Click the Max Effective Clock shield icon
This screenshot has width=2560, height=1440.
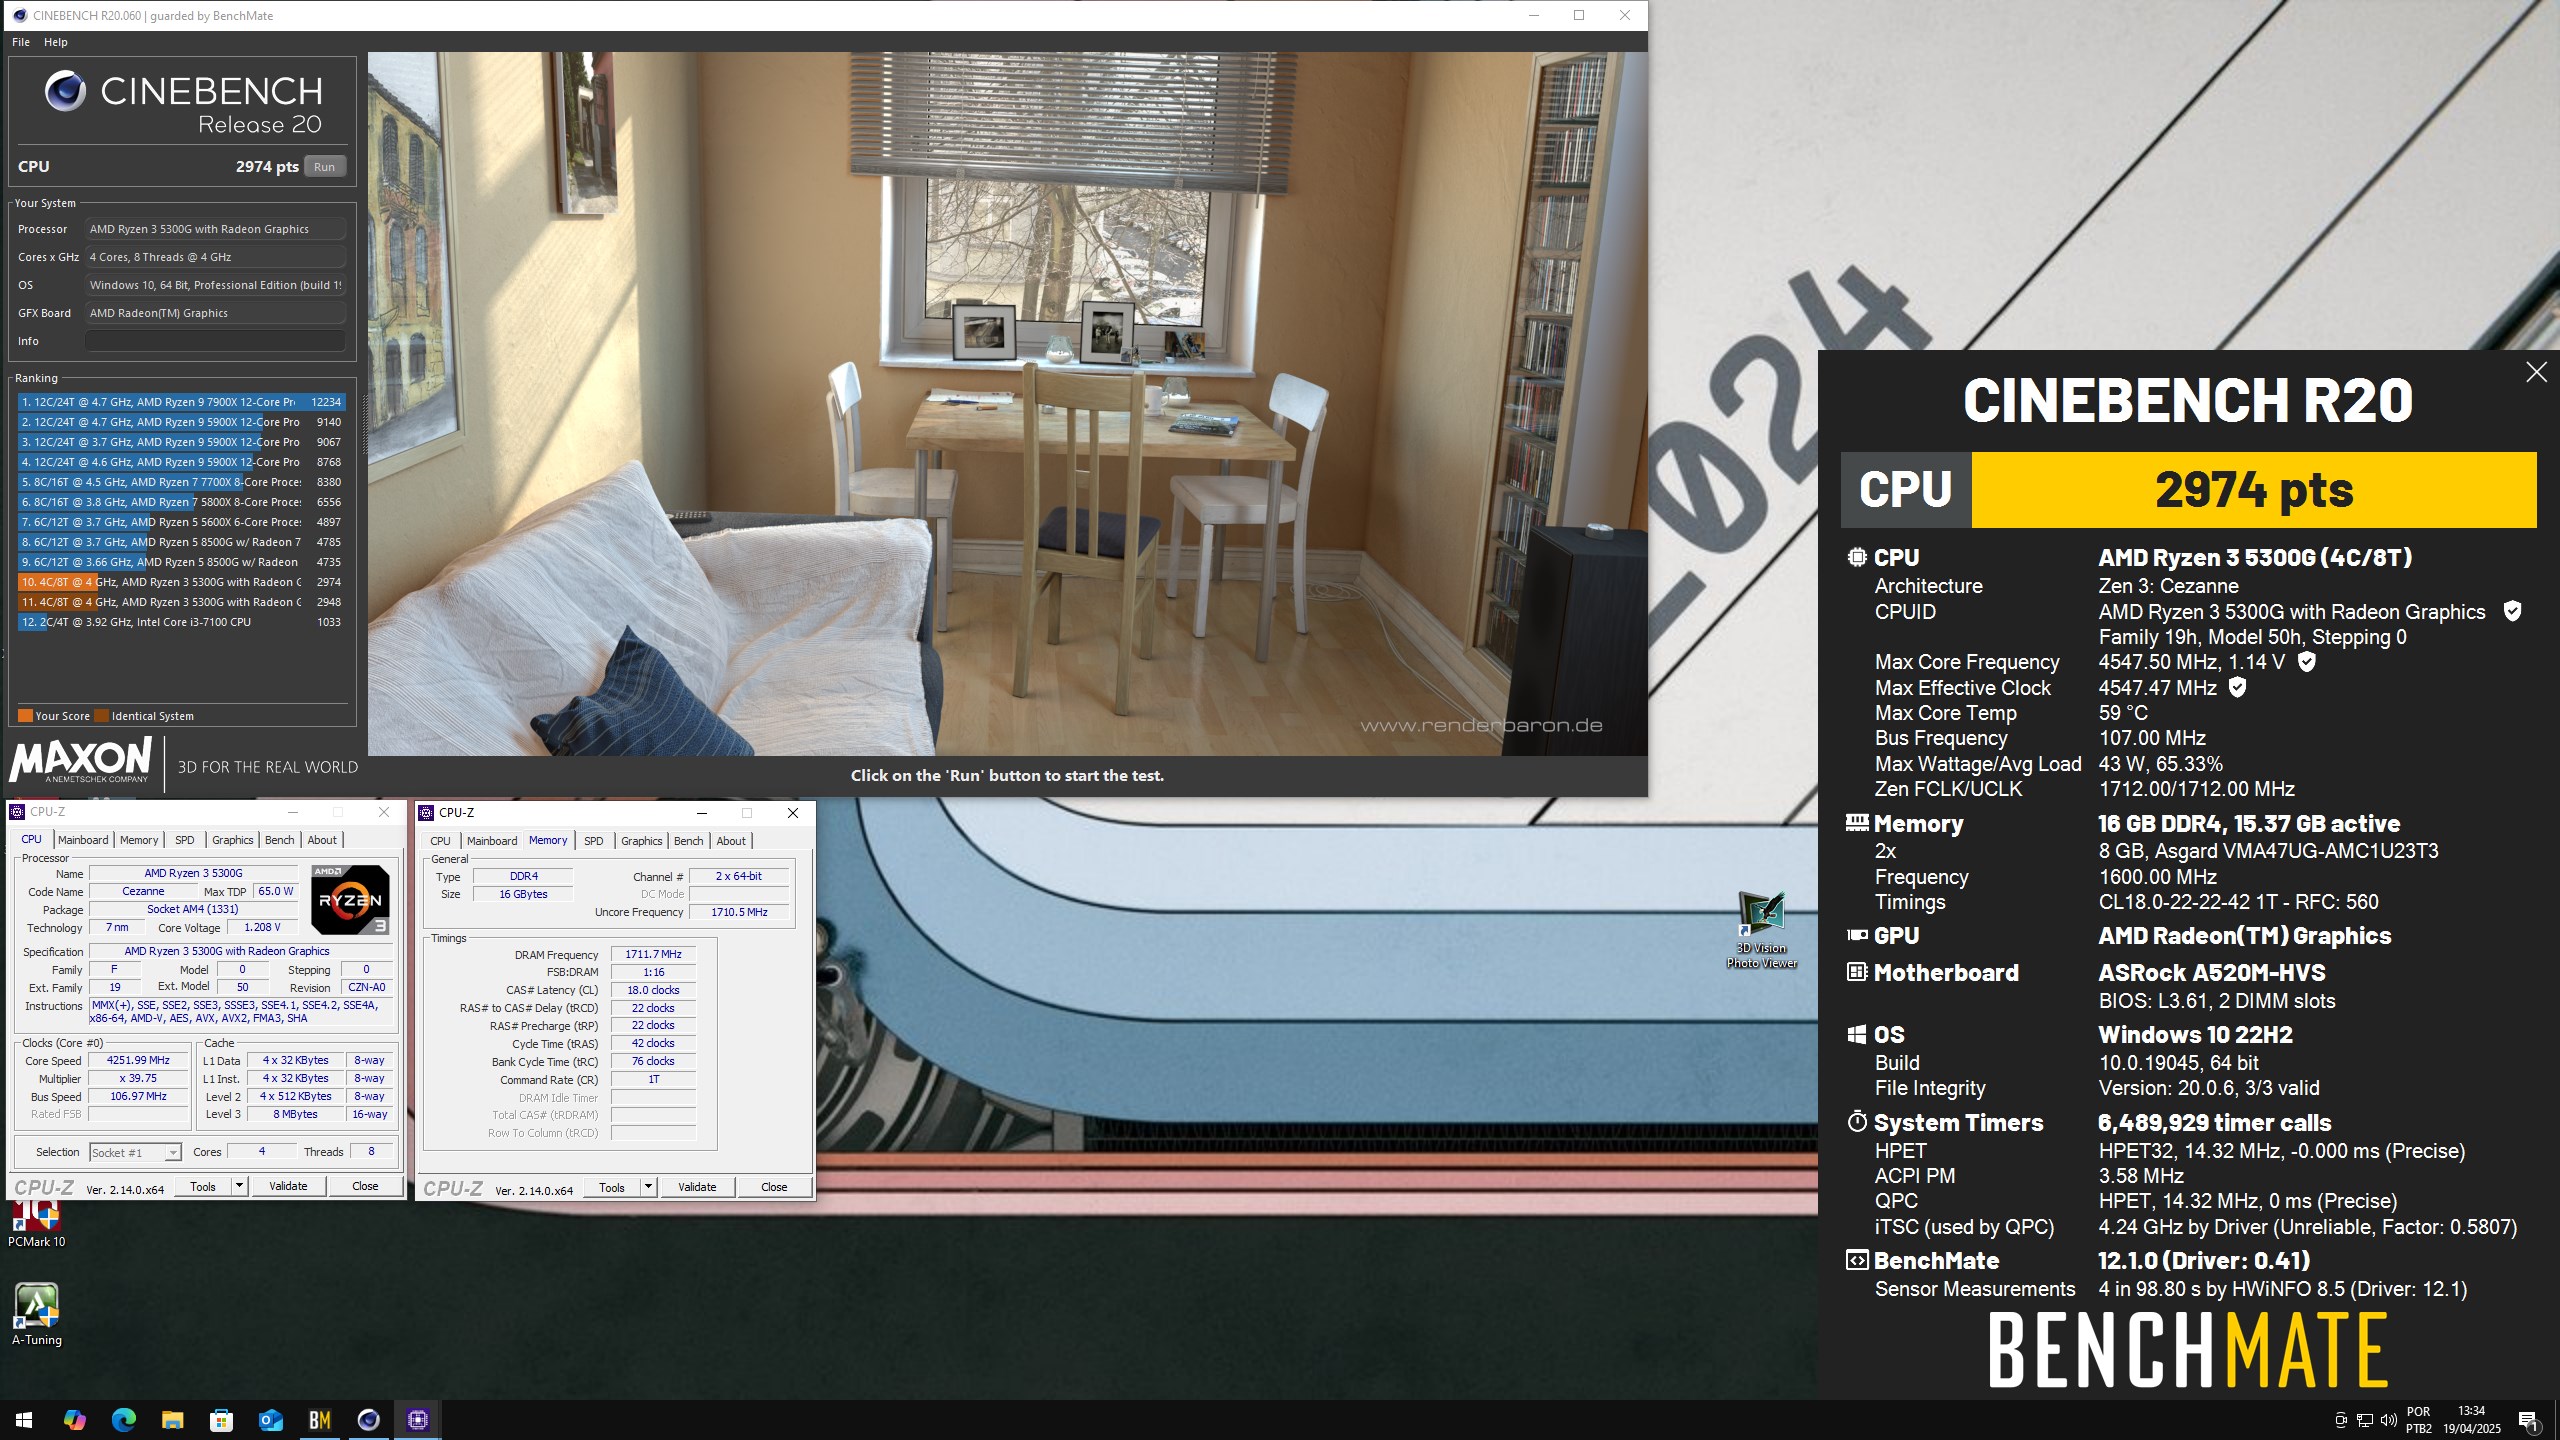point(2237,687)
